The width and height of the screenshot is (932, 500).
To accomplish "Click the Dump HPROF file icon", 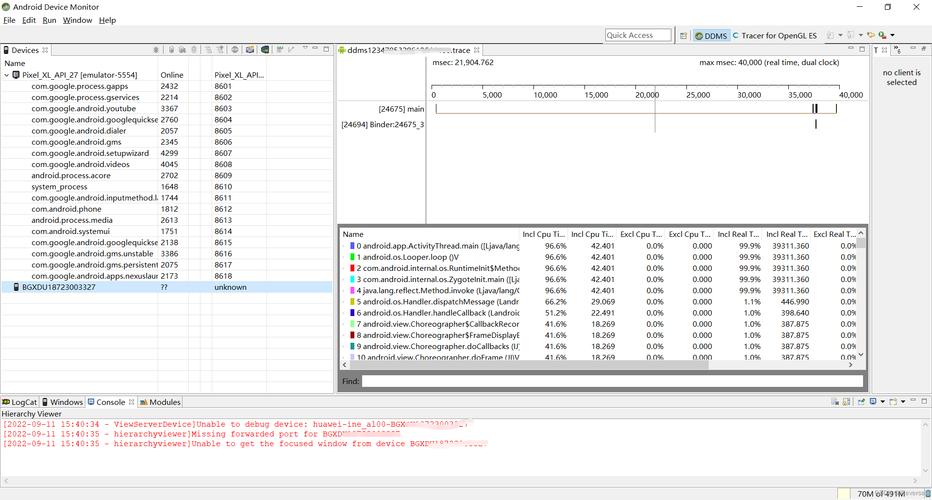I will point(182,50).
